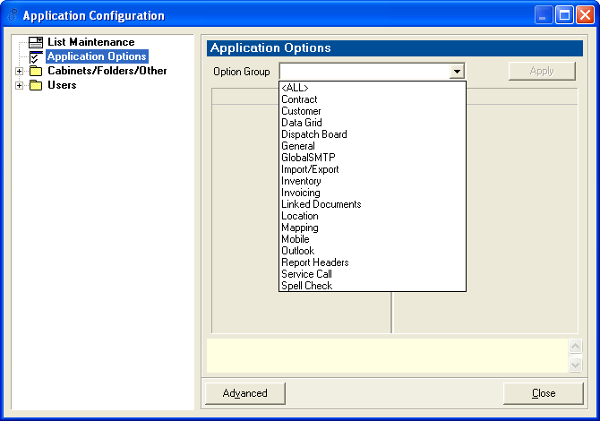The image size is (600, 421).
Task: Click the Cabinets/Folders/Other folder icon
Action: [36, 71]
